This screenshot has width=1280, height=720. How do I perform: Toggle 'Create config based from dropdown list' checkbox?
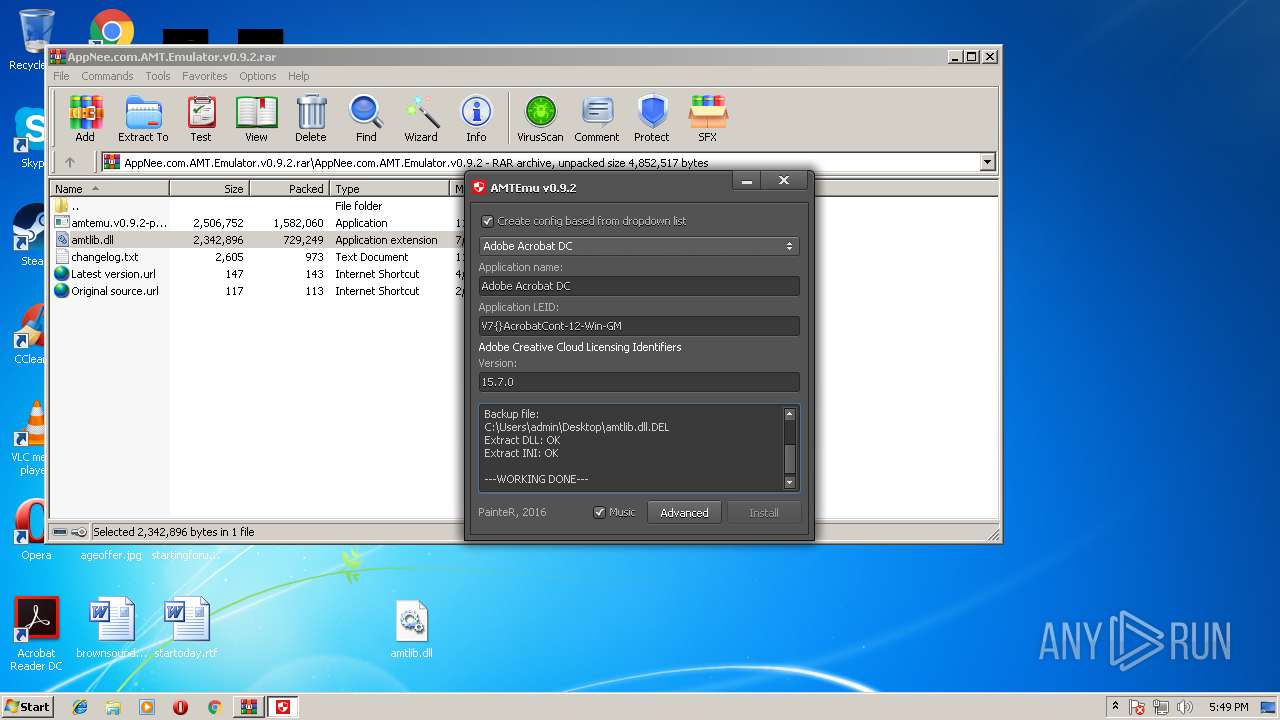coord(488,221)
